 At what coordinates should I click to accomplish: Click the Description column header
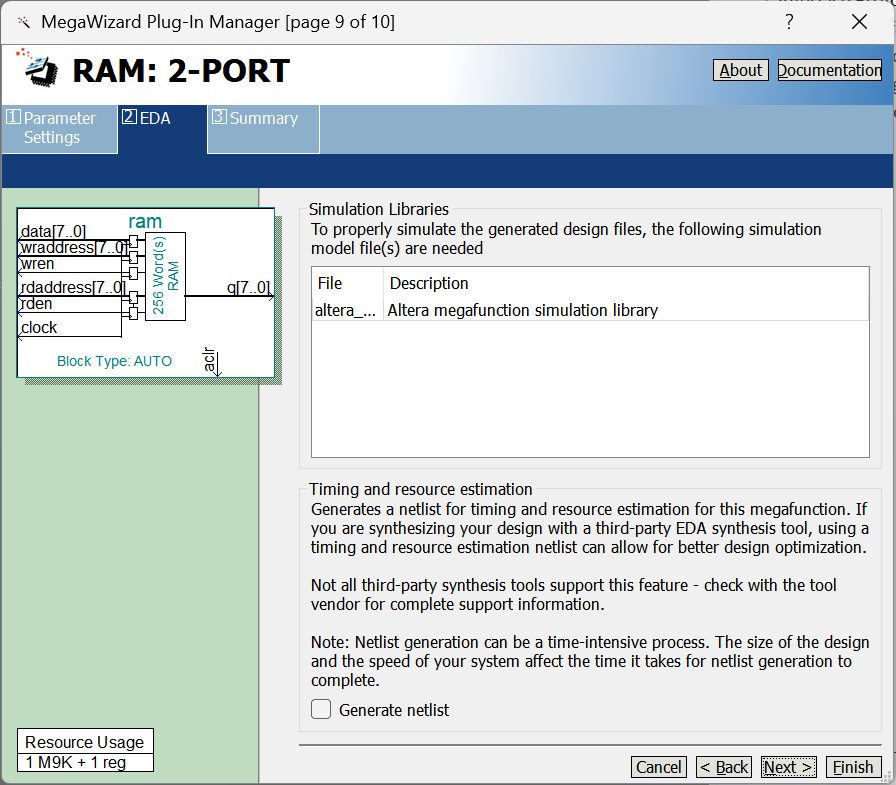(x=626, y=283)
